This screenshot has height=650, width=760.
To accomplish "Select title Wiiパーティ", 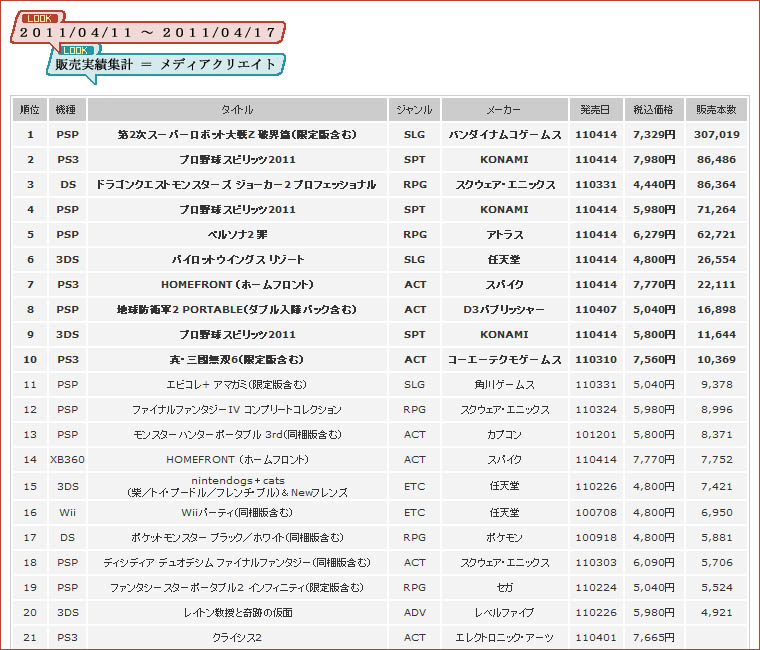I will (237, 513).
